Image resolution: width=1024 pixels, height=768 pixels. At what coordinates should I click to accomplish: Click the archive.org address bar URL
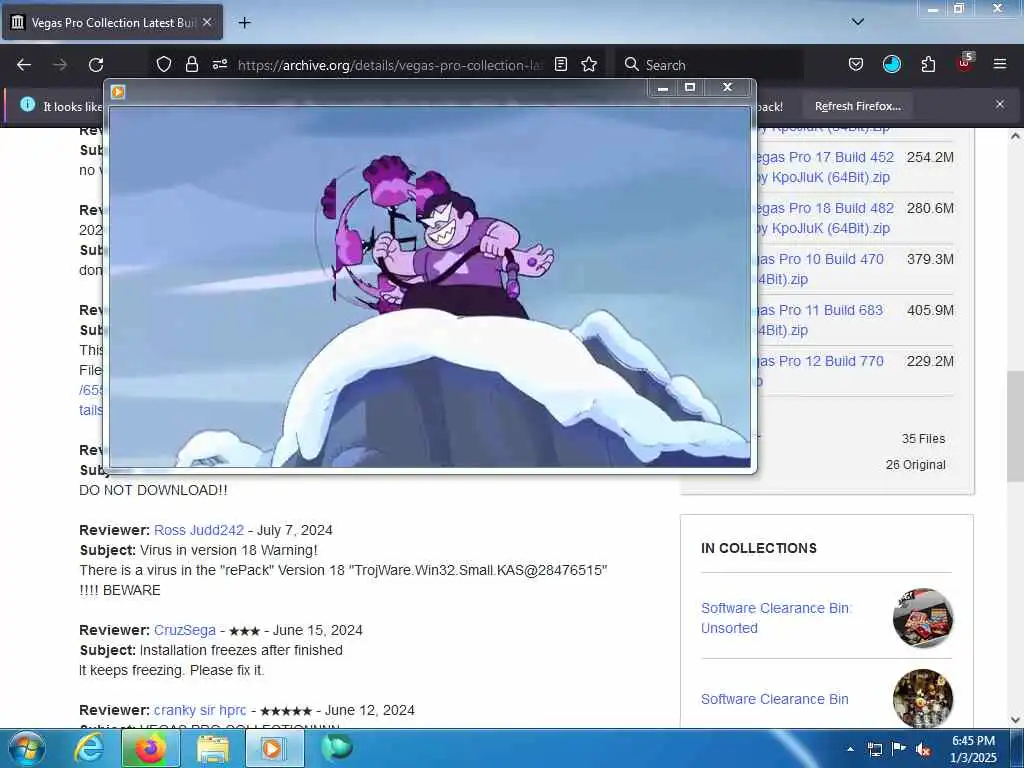click(x=390, y=65)
